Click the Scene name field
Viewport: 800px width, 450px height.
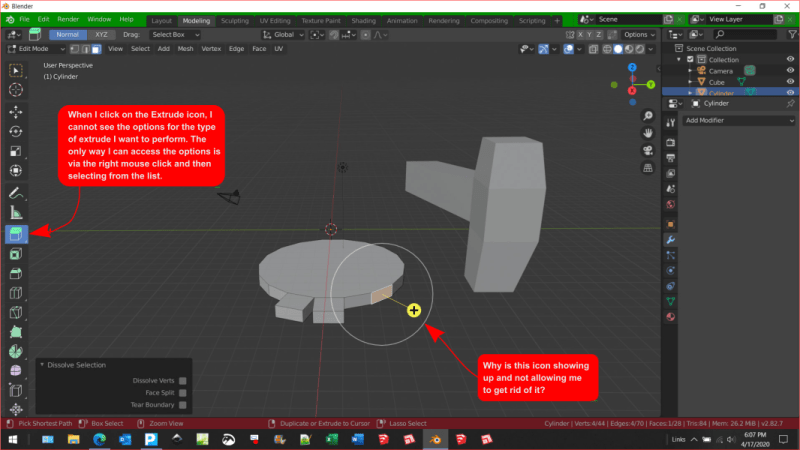[x=629, y=19]
